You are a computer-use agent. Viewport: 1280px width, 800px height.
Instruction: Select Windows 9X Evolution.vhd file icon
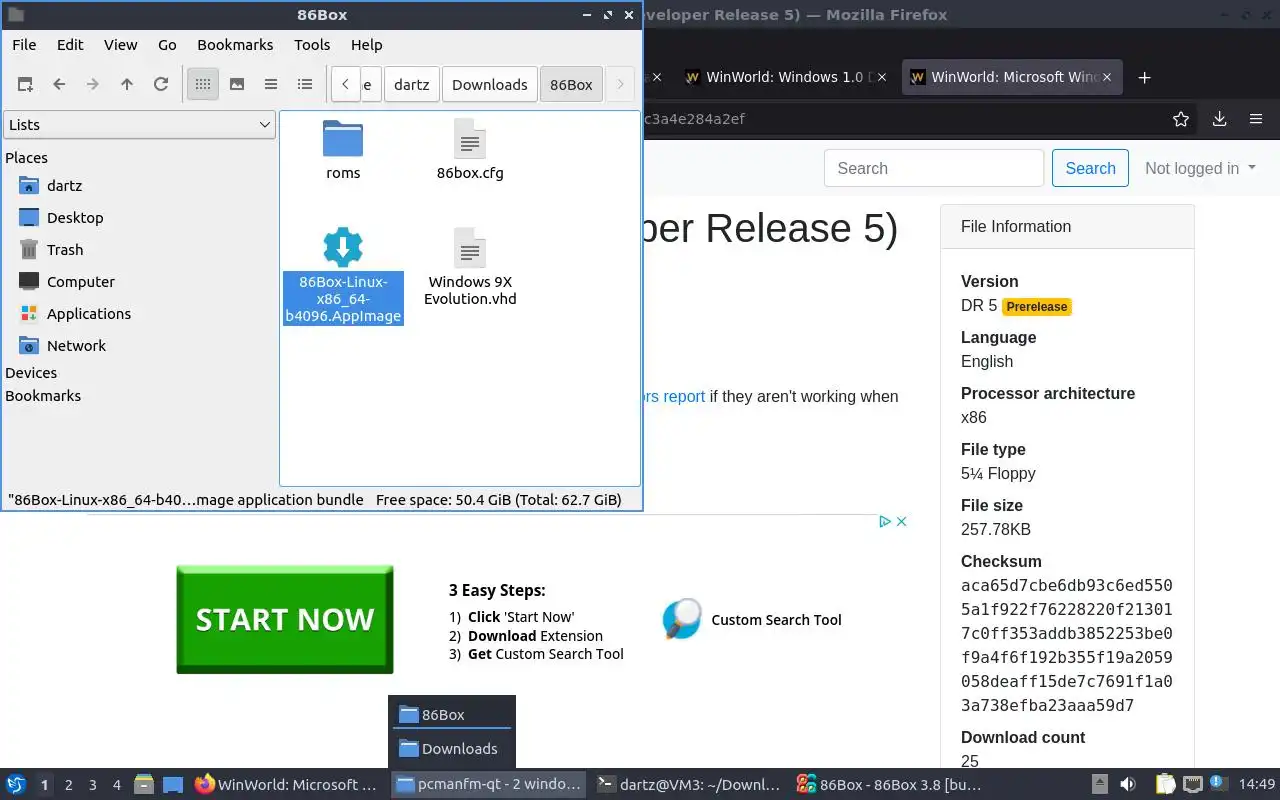coord(470,247)
